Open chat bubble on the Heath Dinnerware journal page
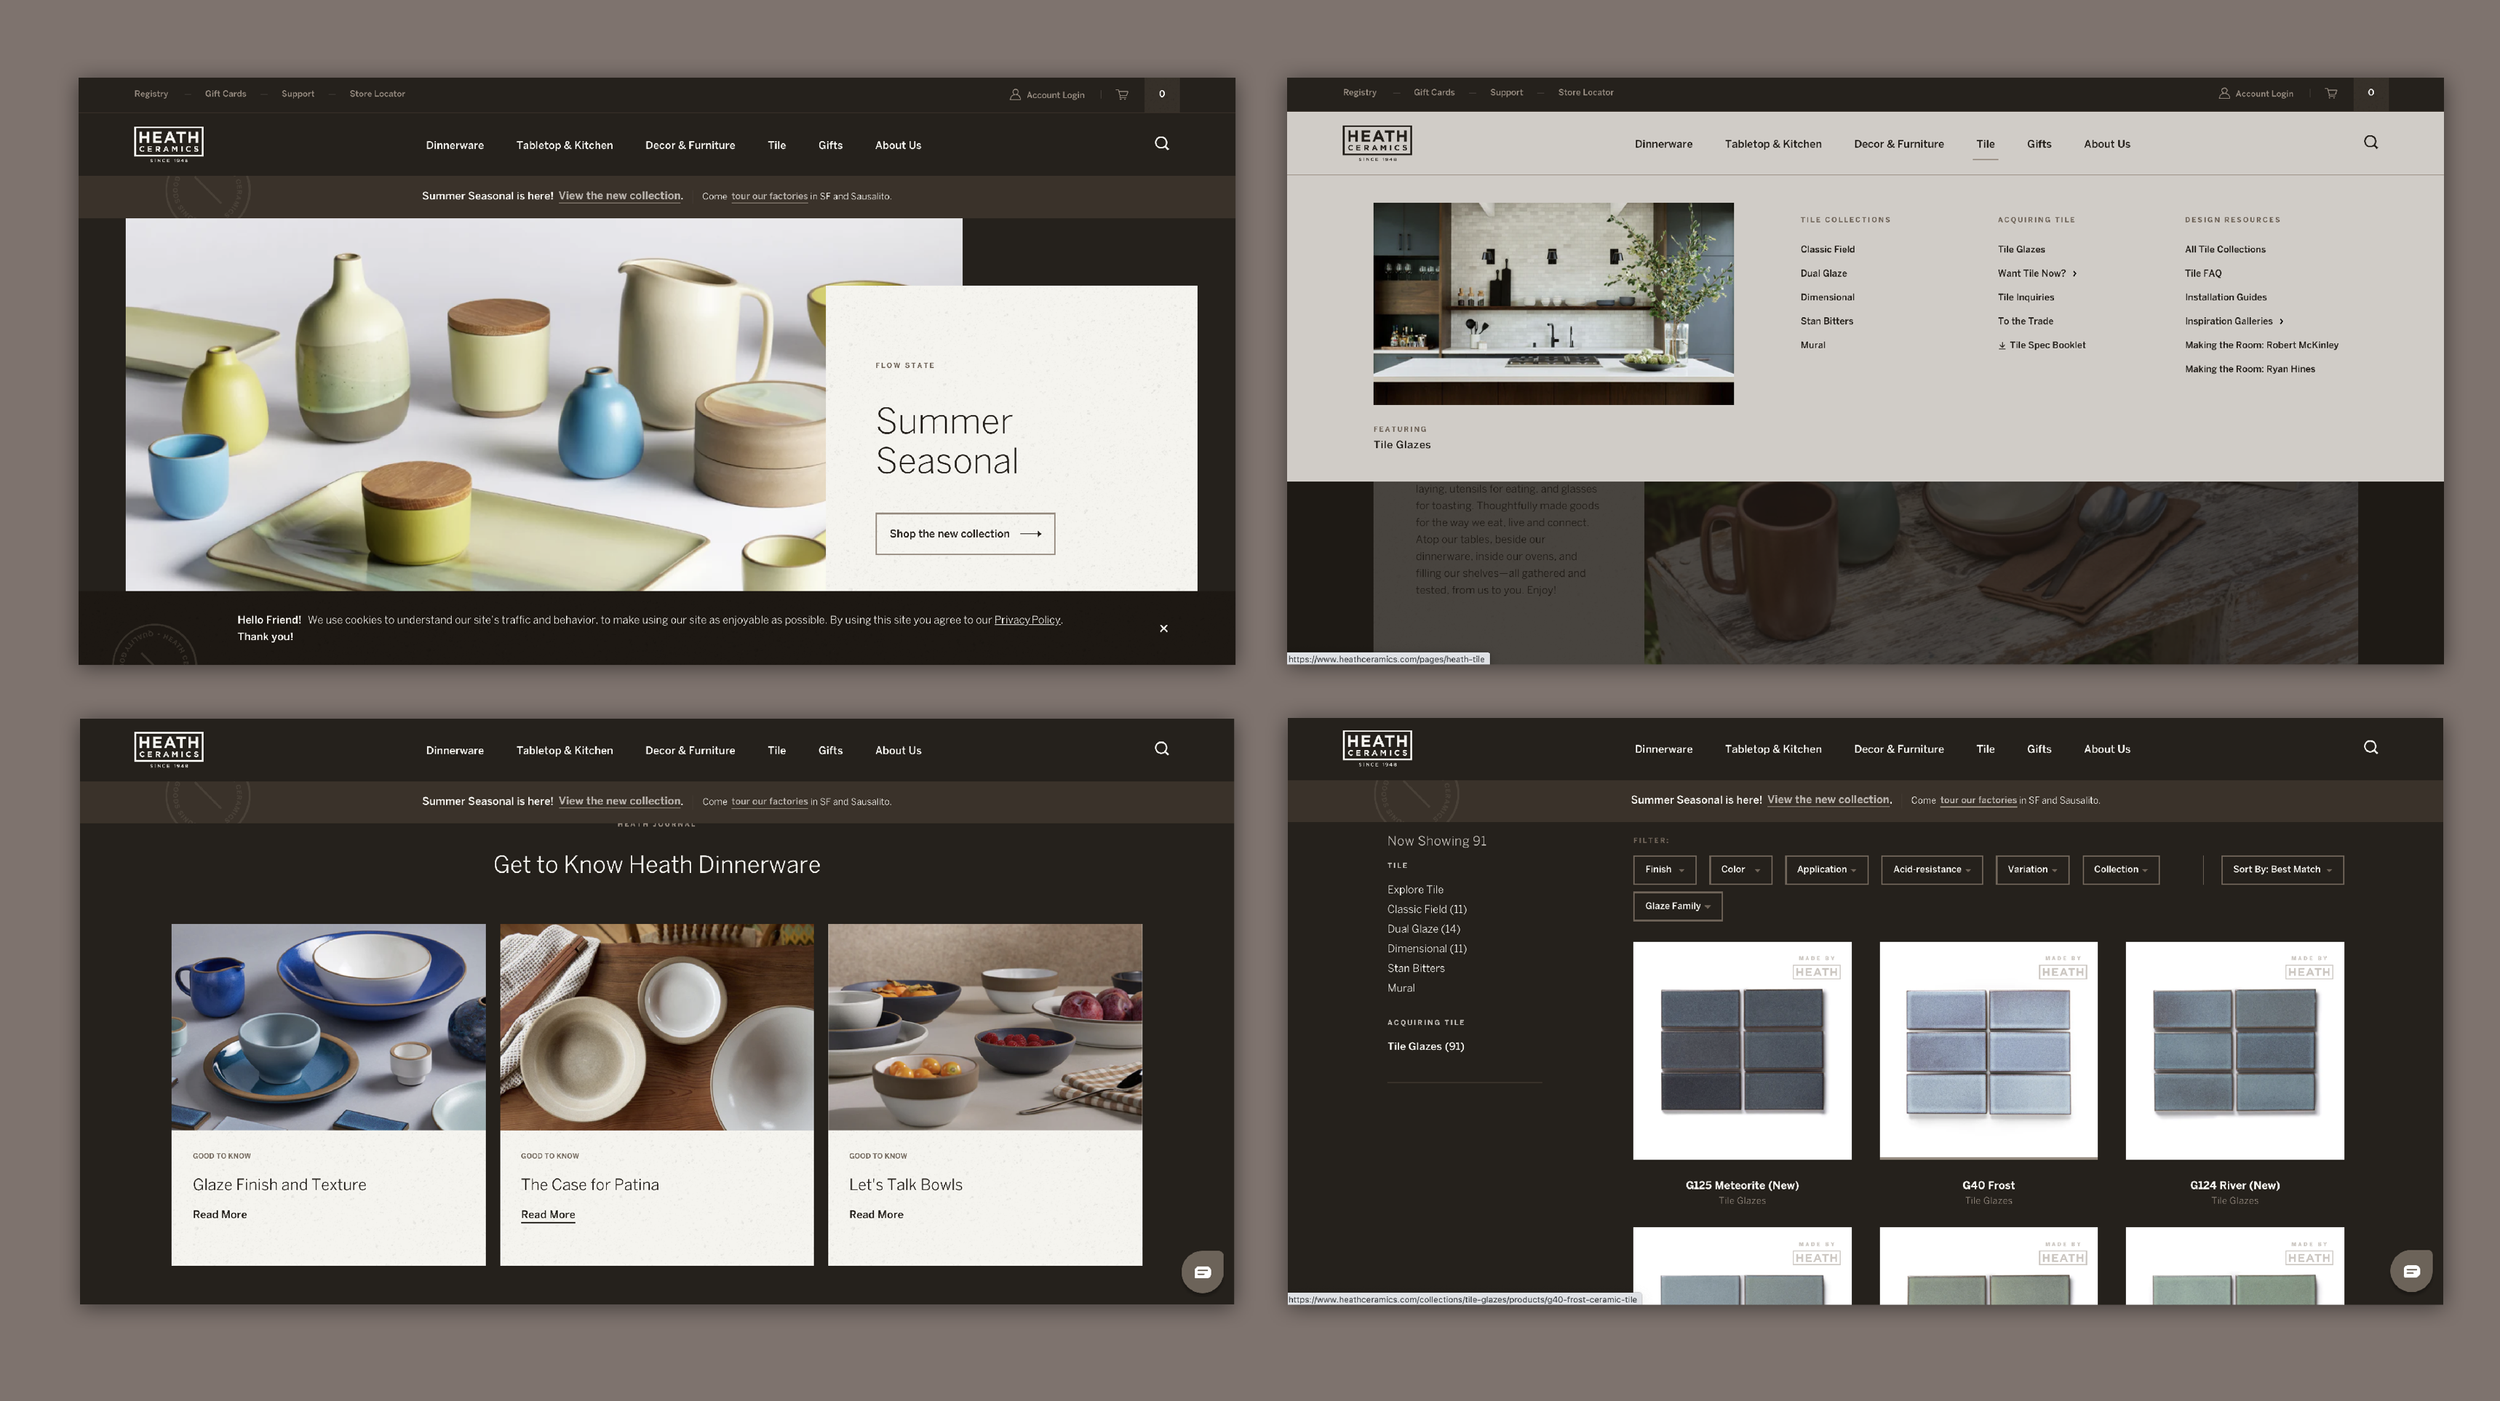Viewport: 2500px width, 1401px height. (1202, 1272)
